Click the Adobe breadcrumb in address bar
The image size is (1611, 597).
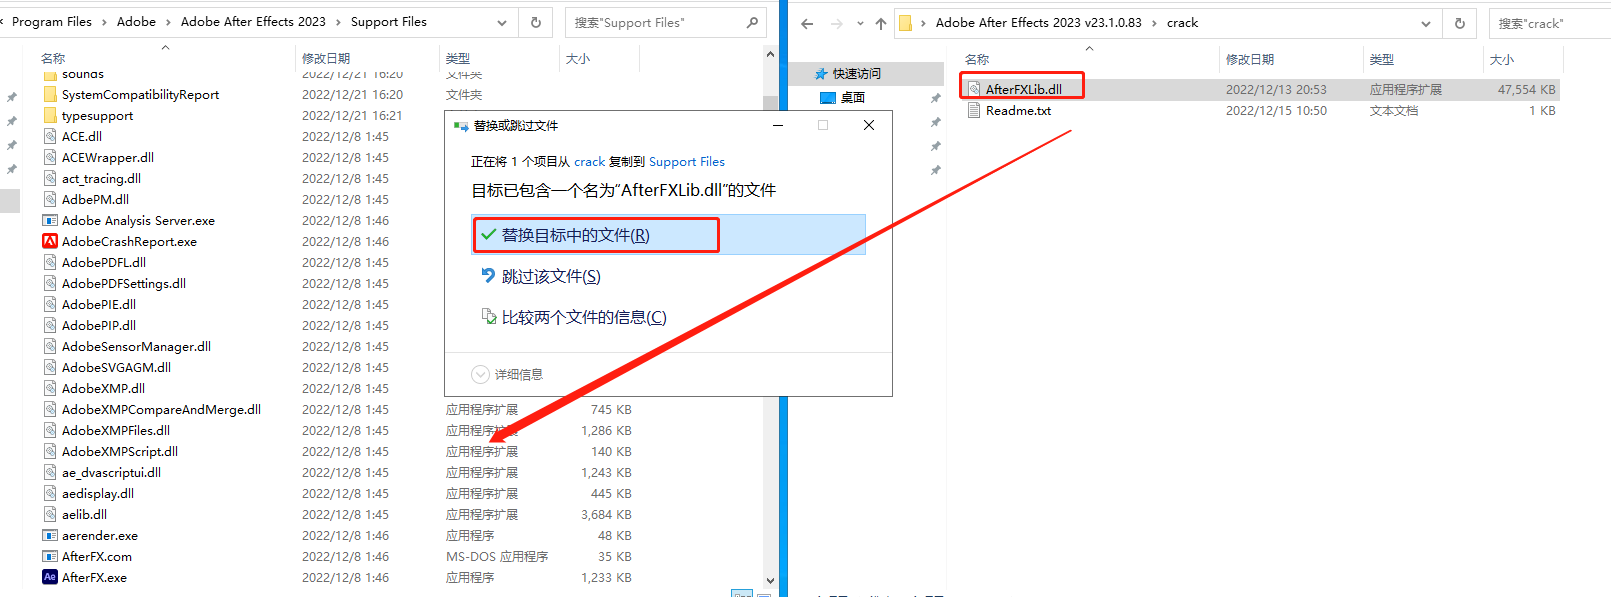pos(136,22)
